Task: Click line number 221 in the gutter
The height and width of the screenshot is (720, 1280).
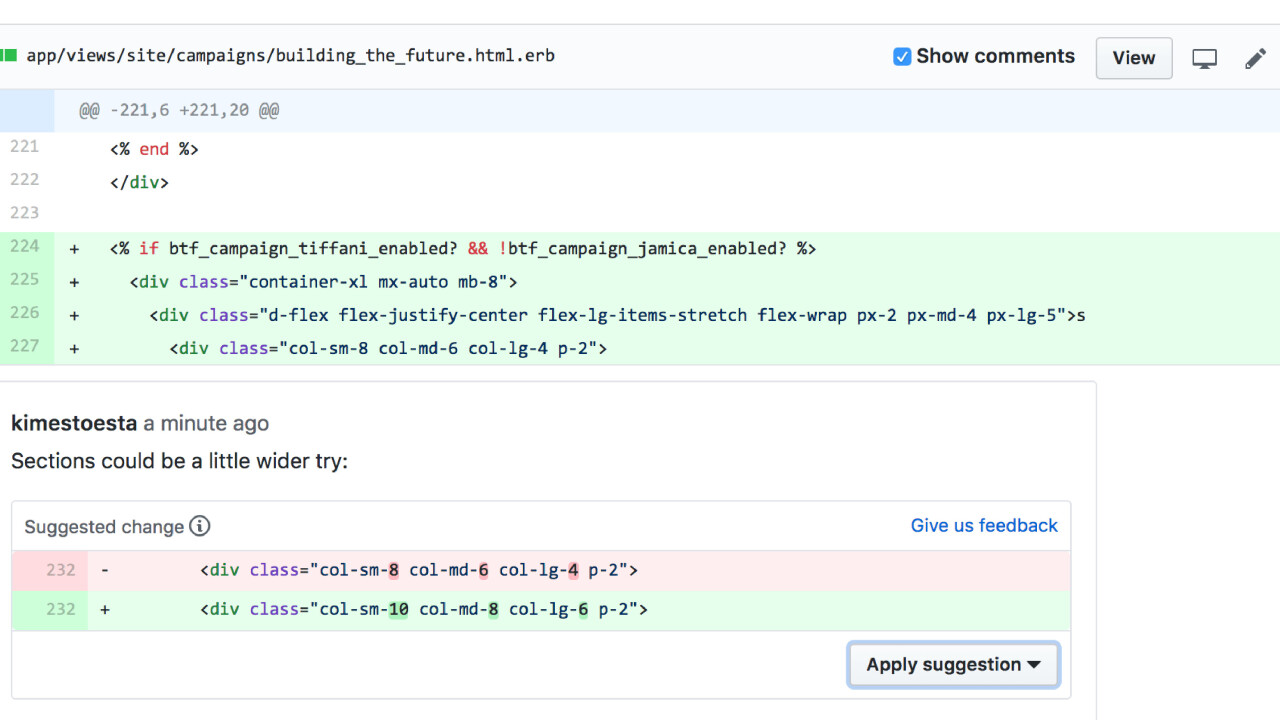Action: point(25,147)
